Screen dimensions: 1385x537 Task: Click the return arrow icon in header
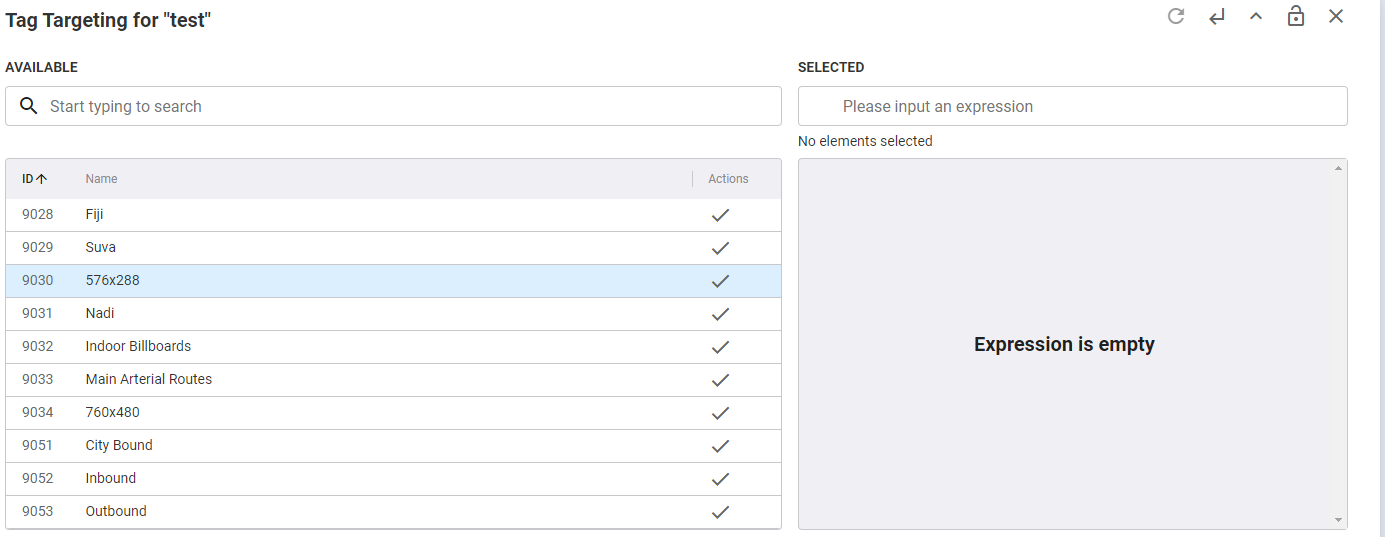[x=1216, y=16]
